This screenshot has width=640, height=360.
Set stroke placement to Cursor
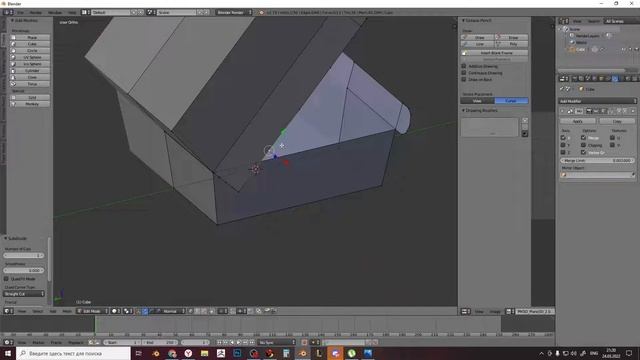click(511, 100)
